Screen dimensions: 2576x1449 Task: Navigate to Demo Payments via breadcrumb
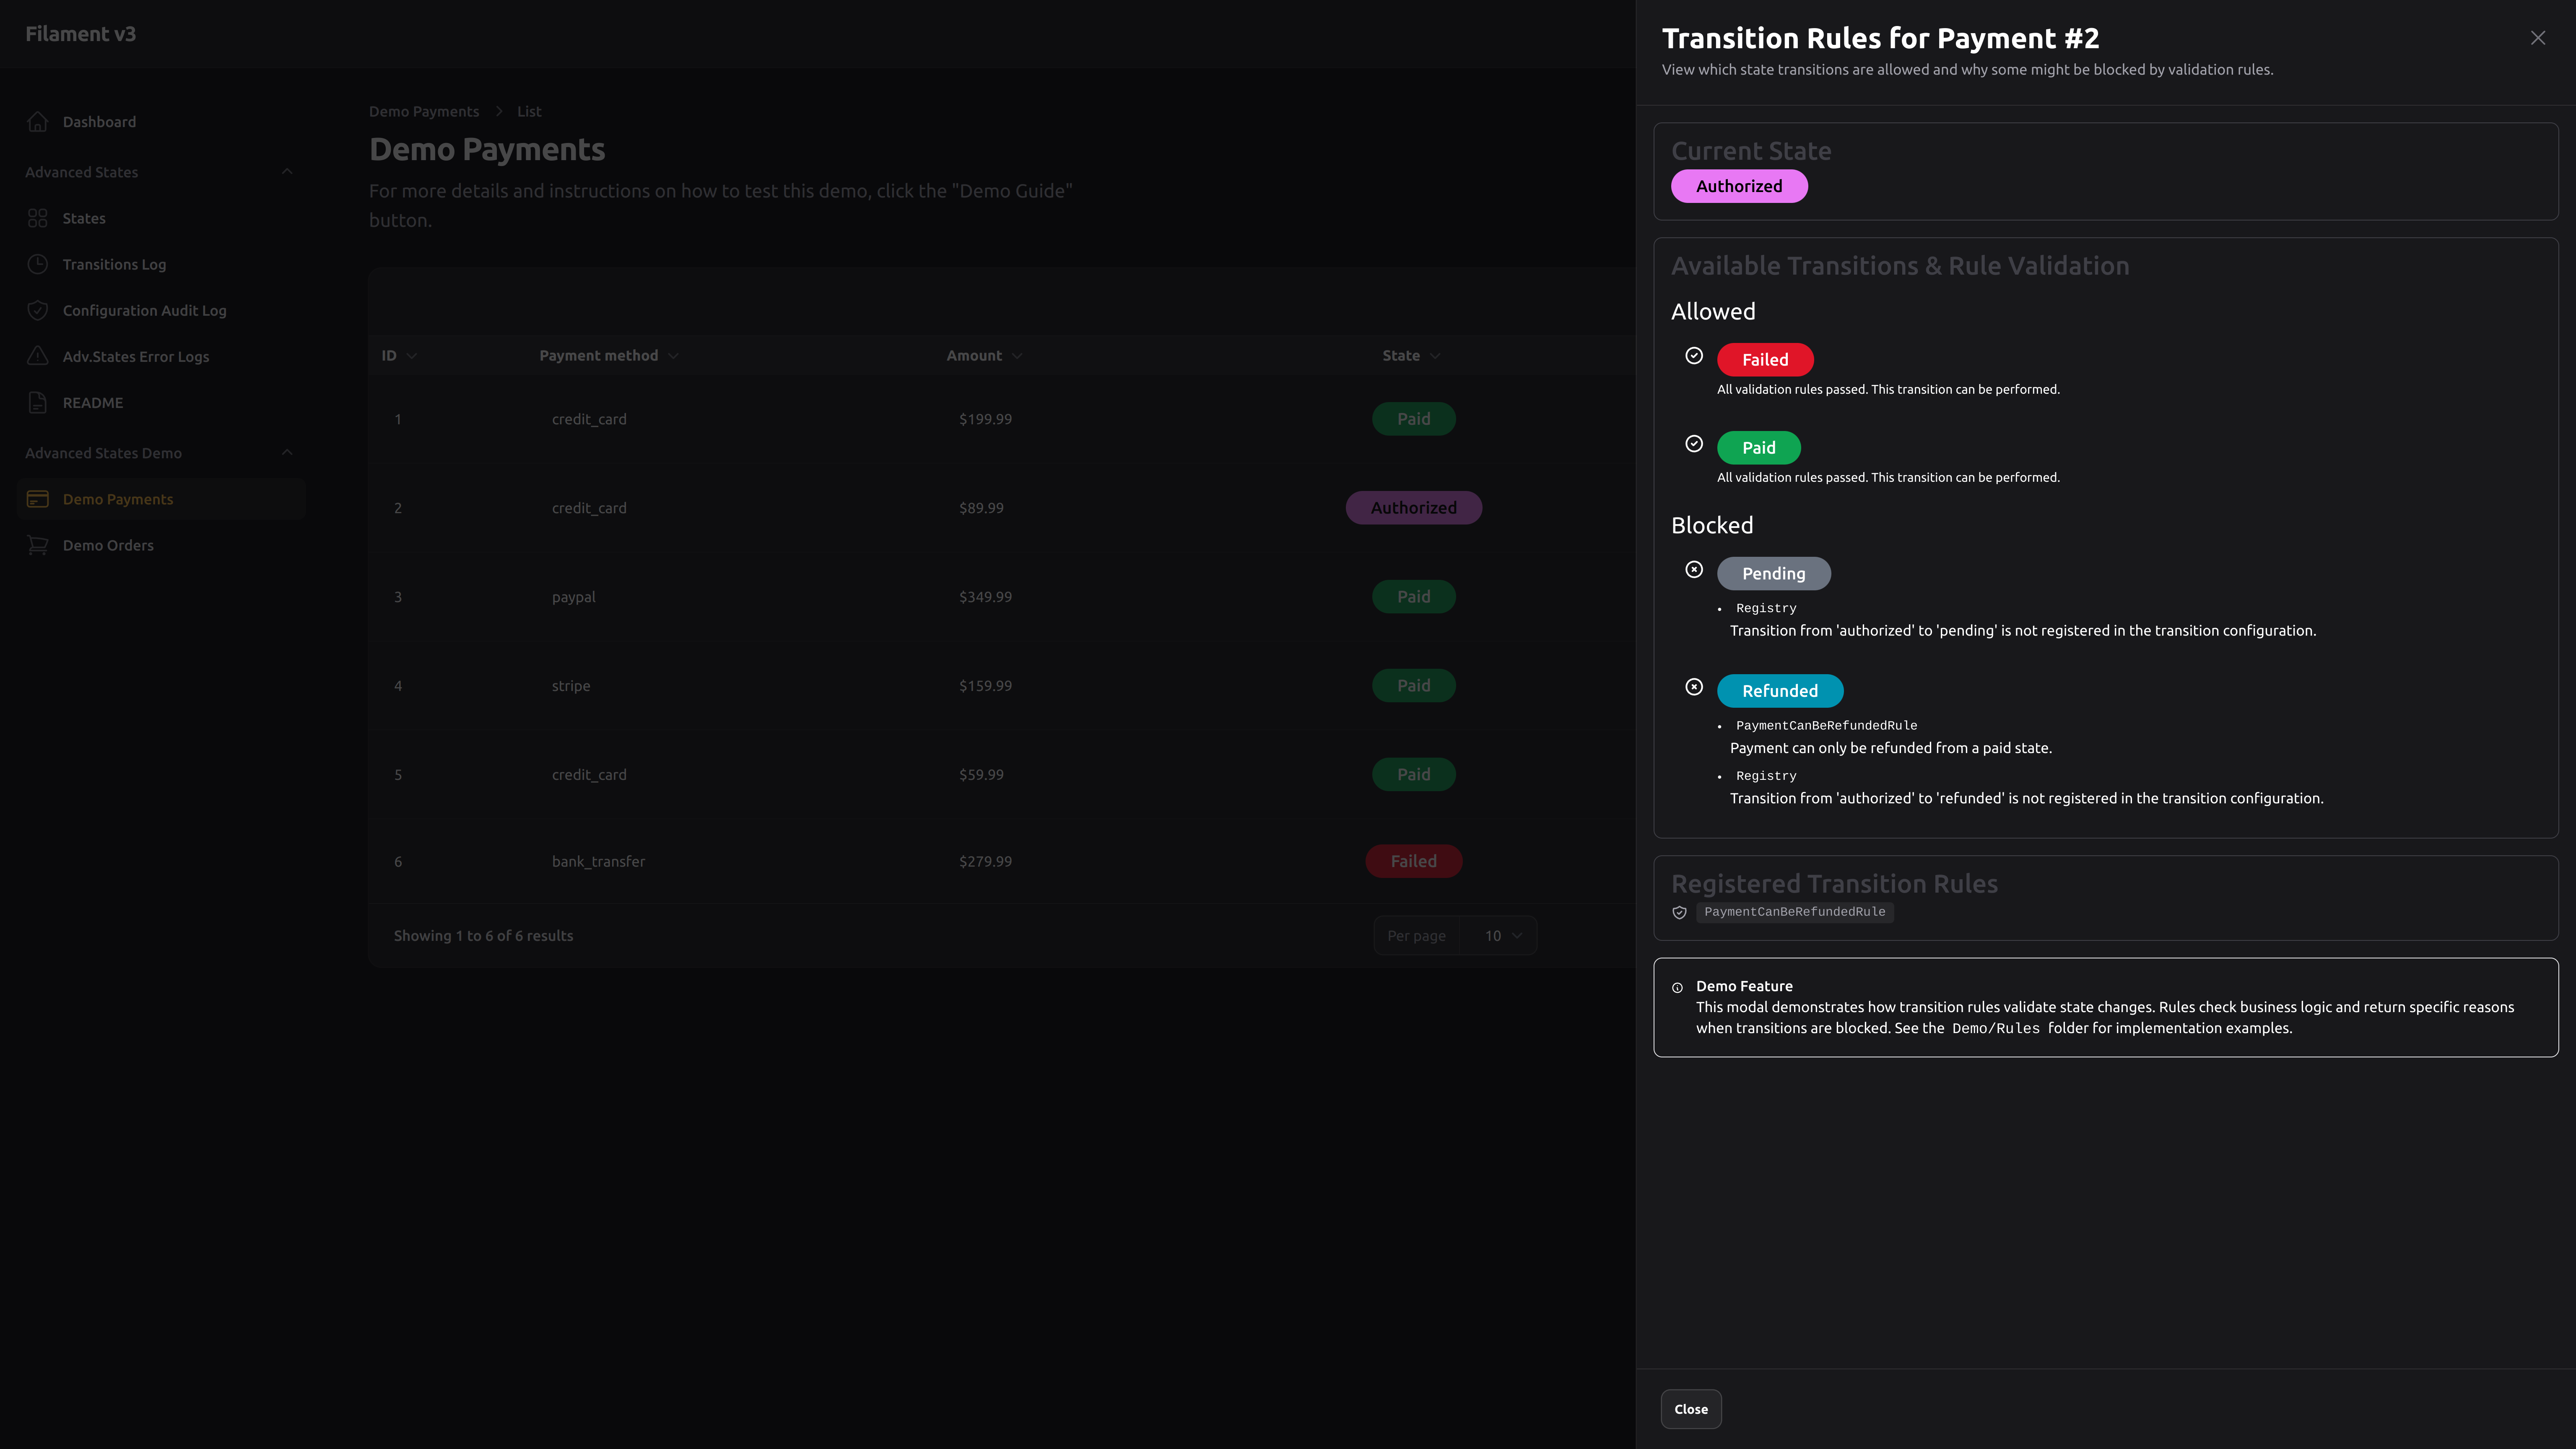(x=424, y=111)
